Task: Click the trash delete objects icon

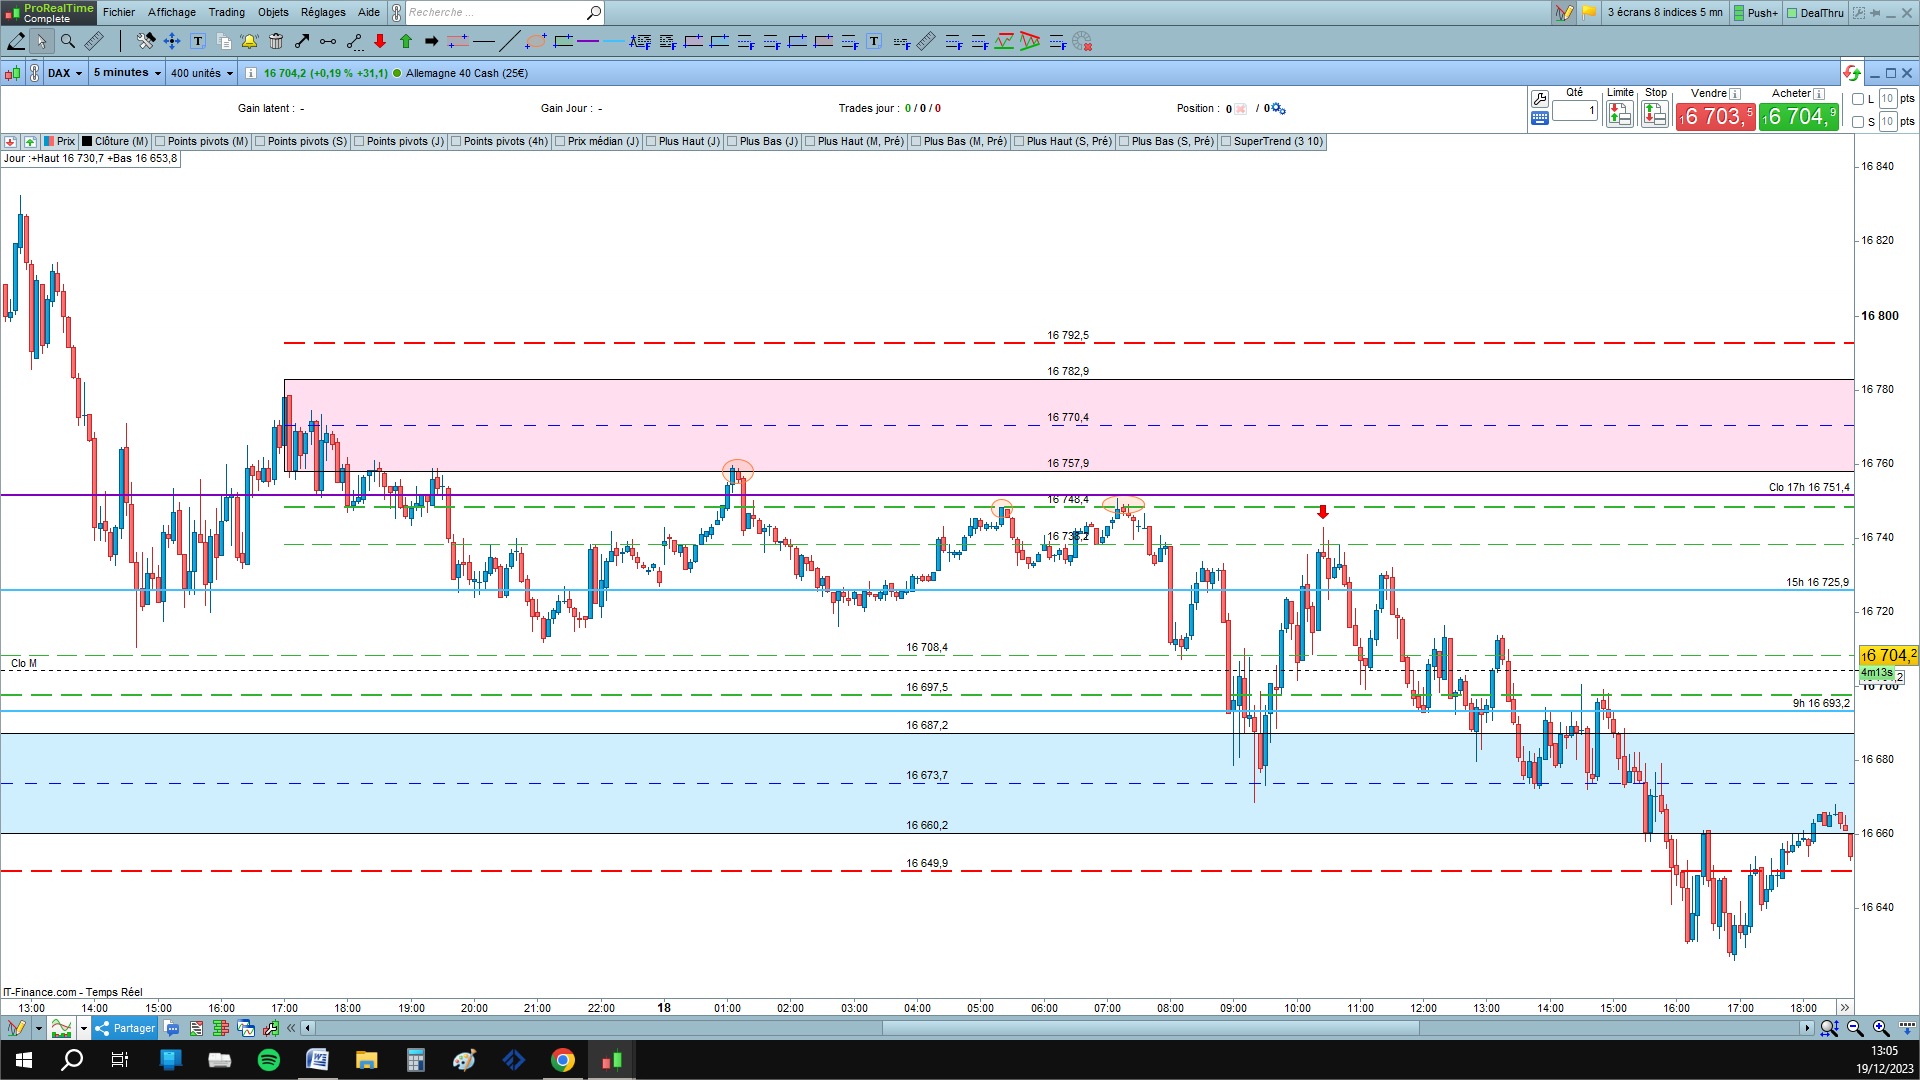Action: 276,41
